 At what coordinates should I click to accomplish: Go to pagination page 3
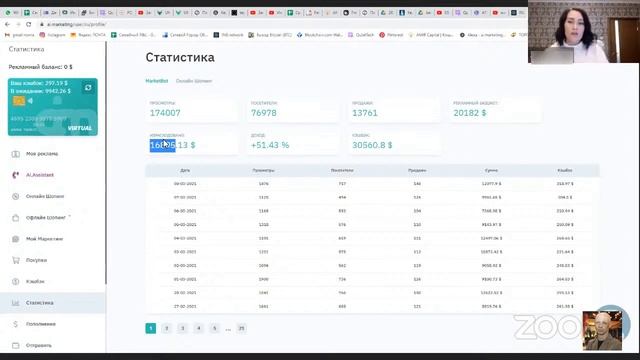click(x=182, y=328)
